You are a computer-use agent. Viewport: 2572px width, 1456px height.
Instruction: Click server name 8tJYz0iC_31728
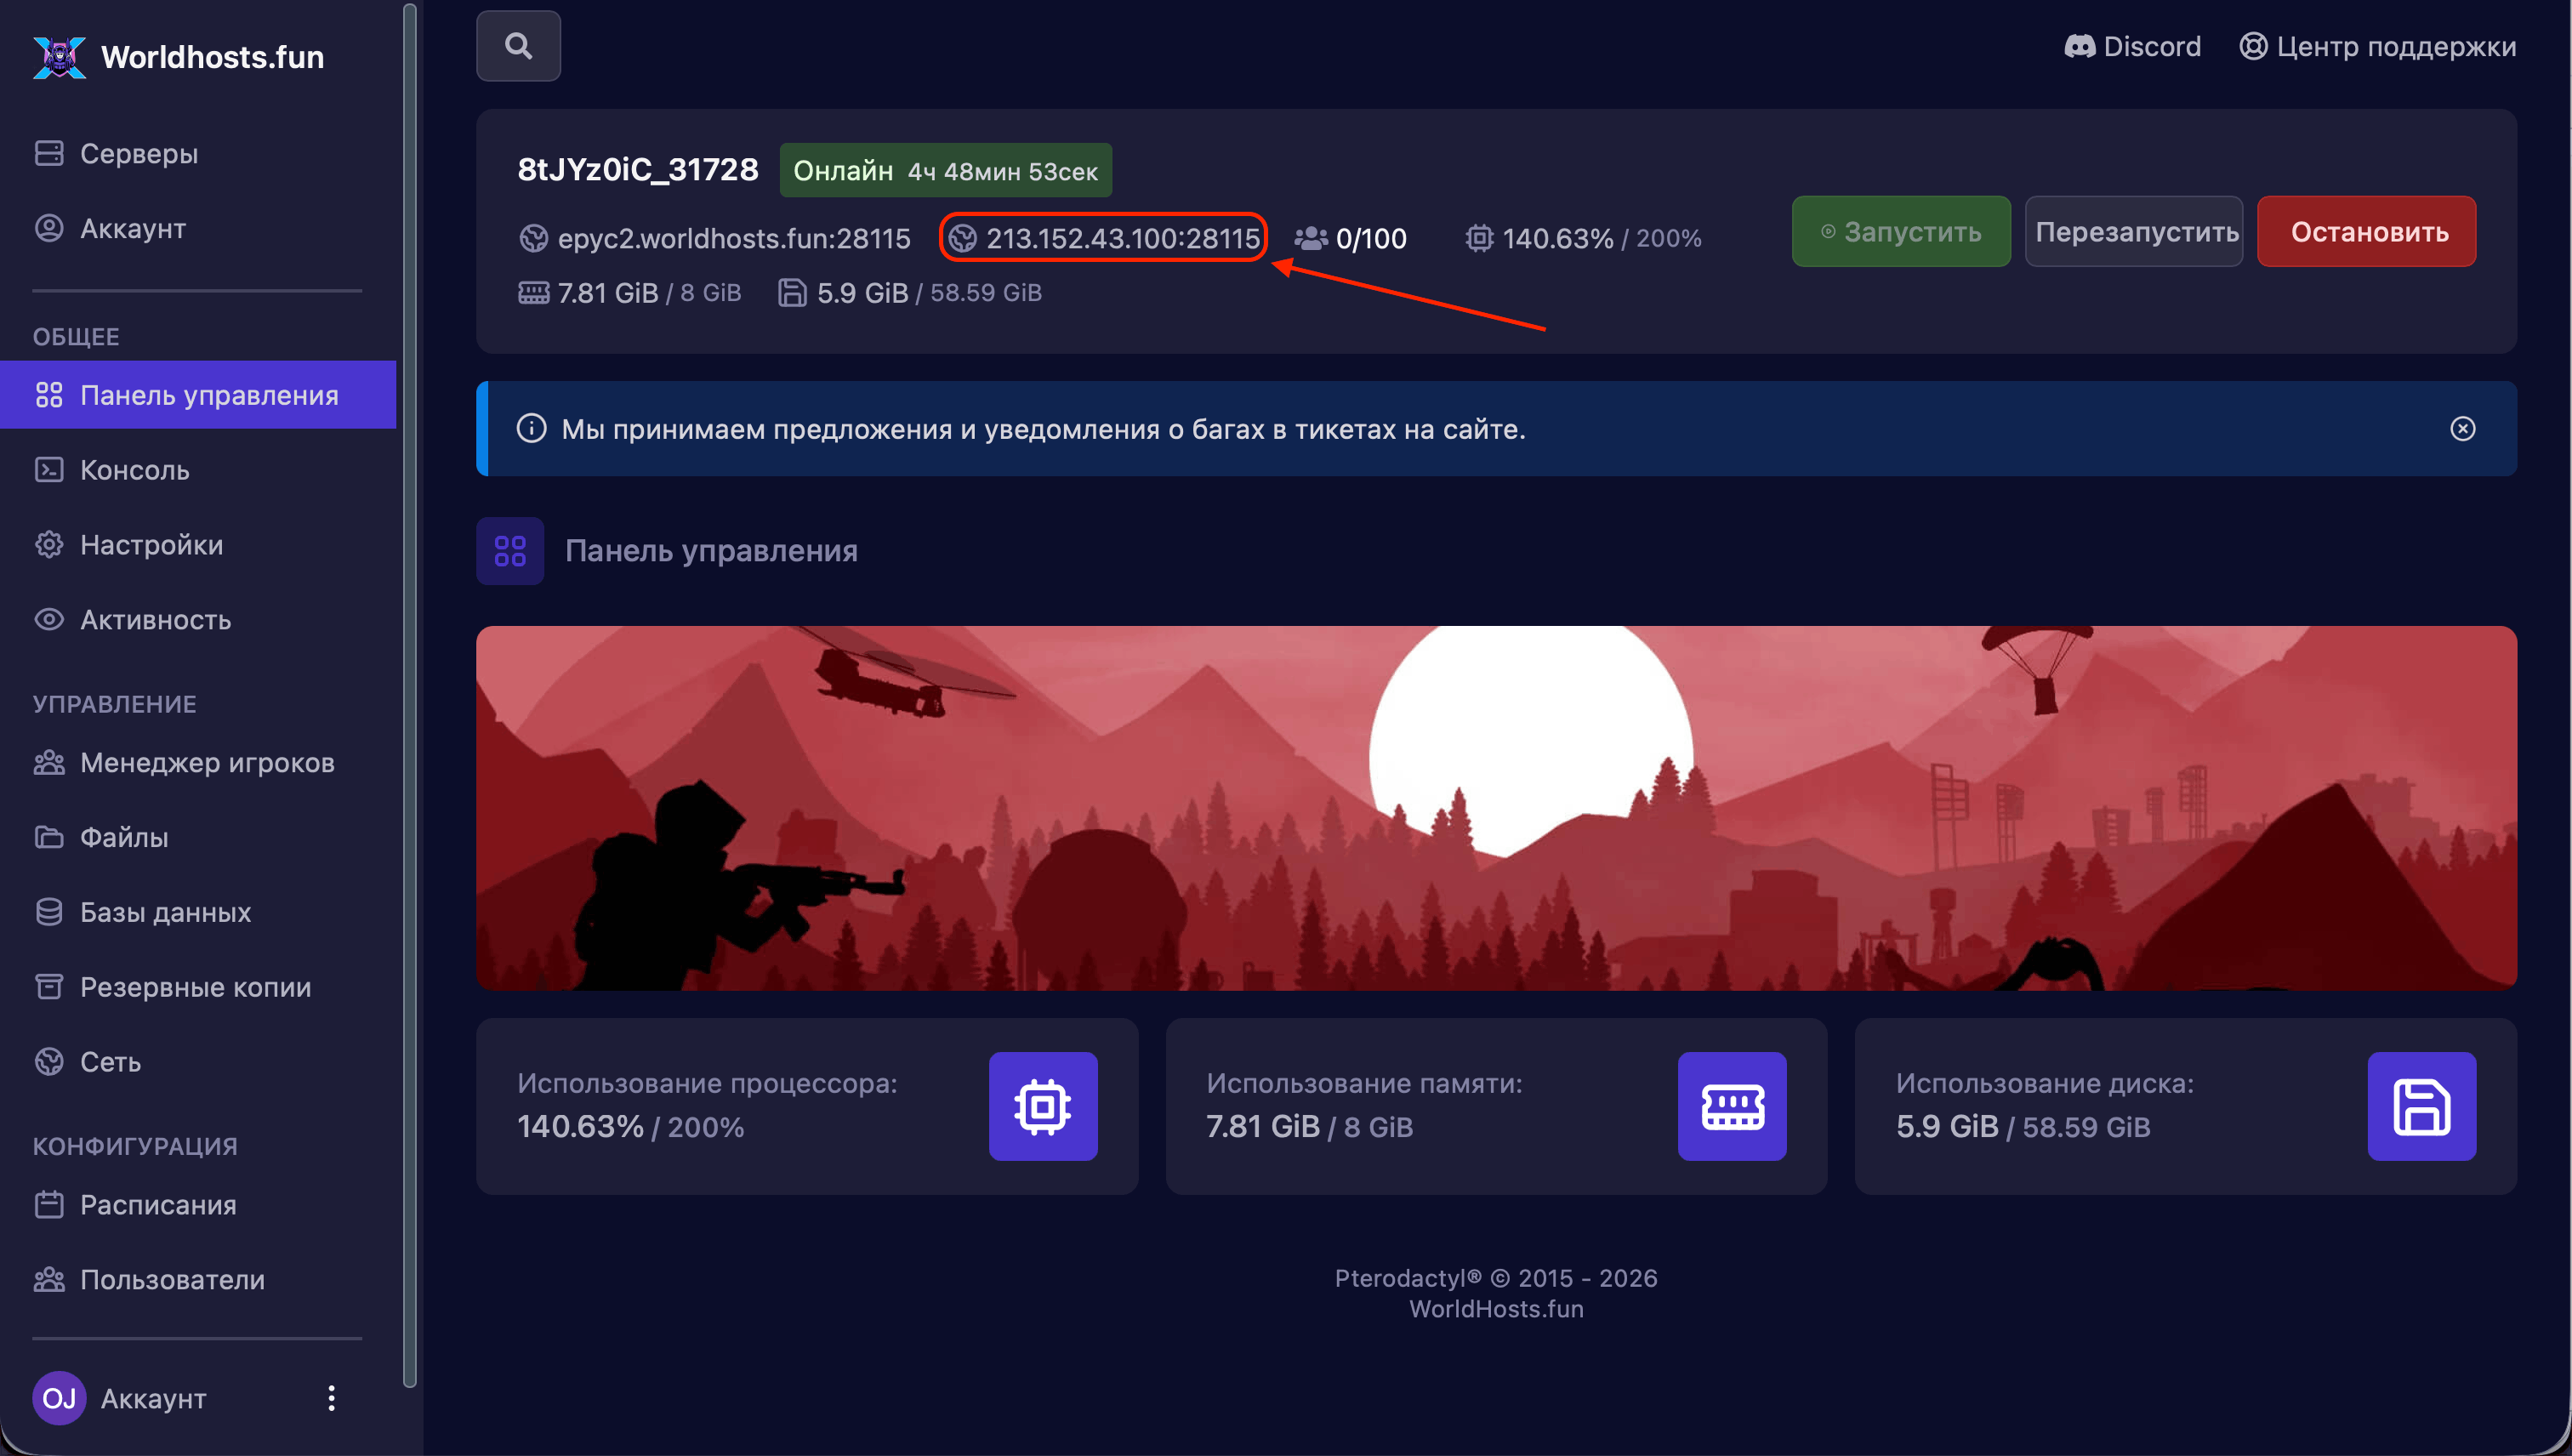click(x=638, y=170)
